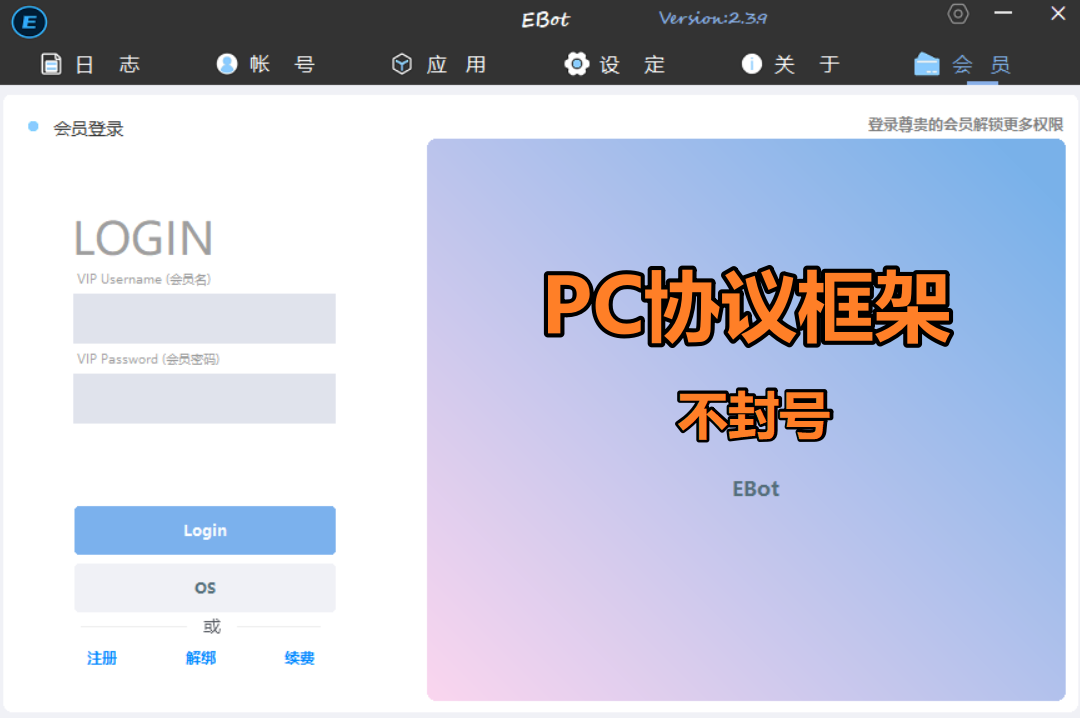This screenshot has height=718, width=1080.
Task: Open the 注册 register link
Action: point(102,658)
